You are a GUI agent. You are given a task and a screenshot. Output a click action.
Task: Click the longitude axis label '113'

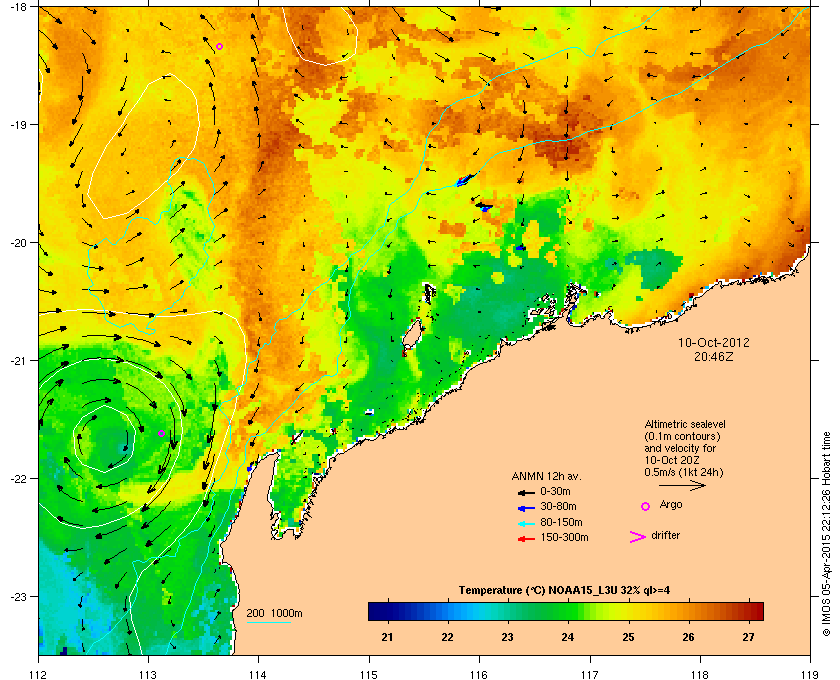[148, 675]
